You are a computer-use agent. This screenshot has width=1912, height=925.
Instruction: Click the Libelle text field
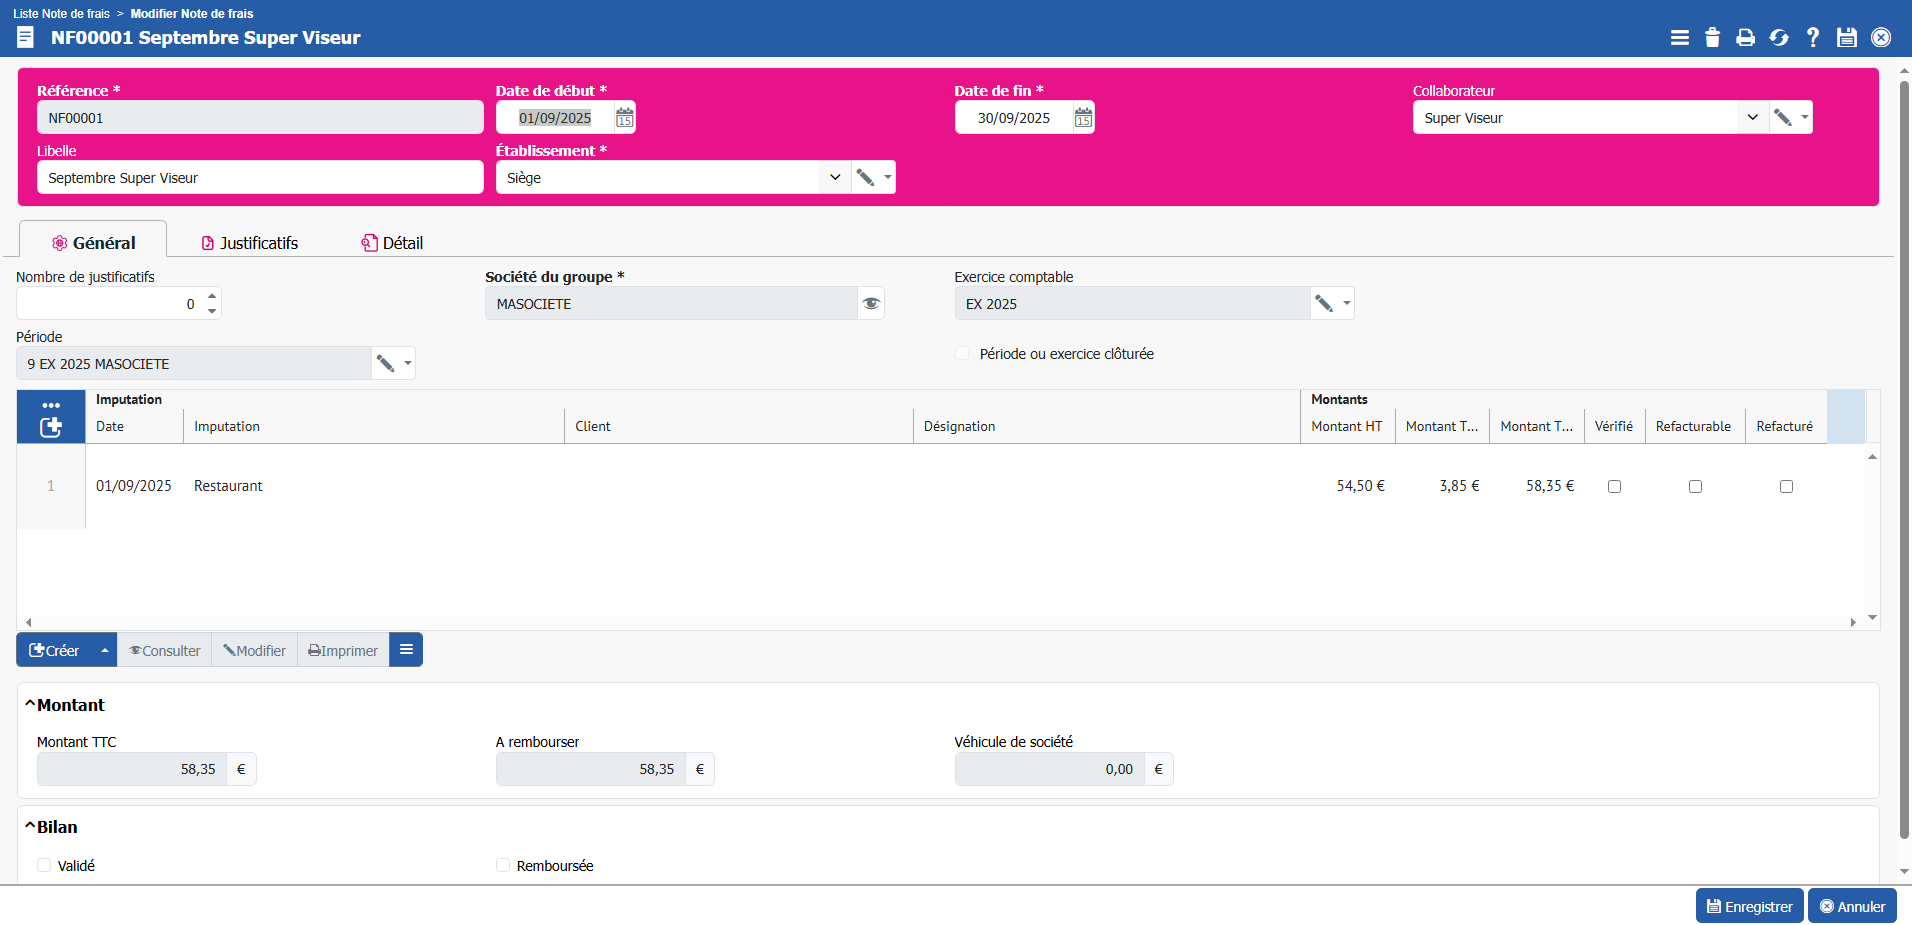click(260, 178)
